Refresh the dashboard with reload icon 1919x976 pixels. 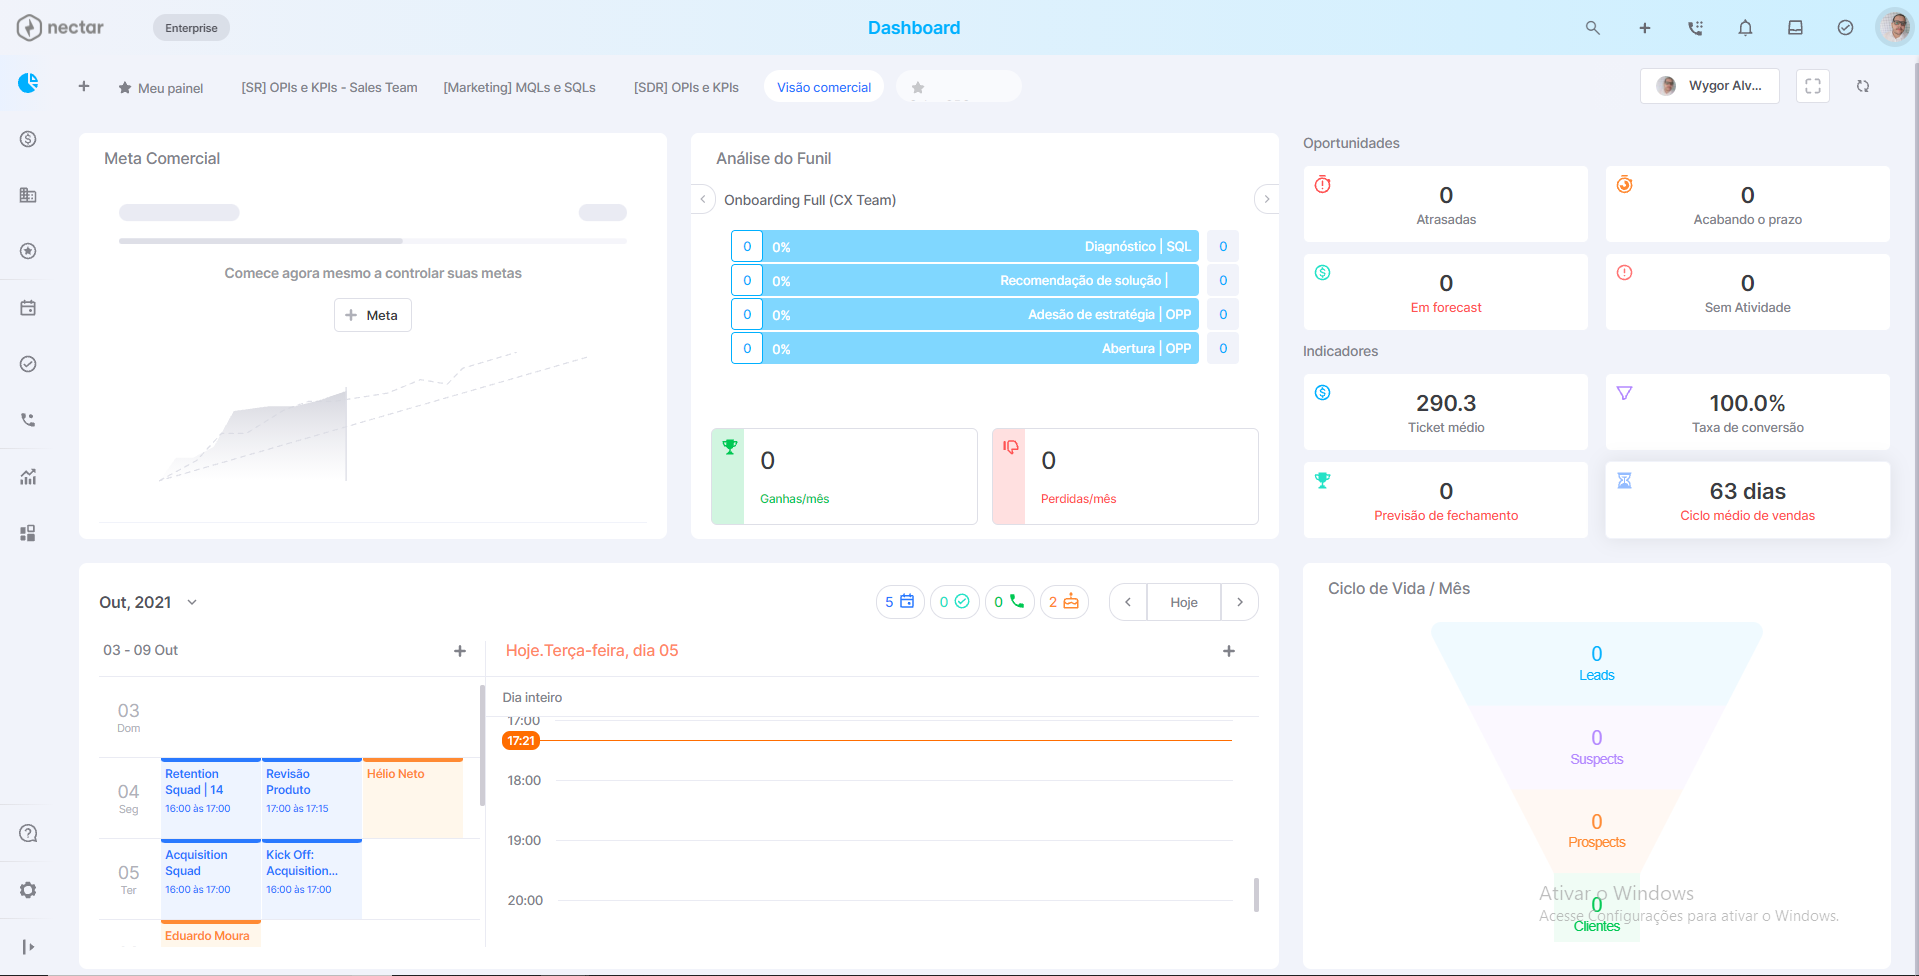[1863, 86]
